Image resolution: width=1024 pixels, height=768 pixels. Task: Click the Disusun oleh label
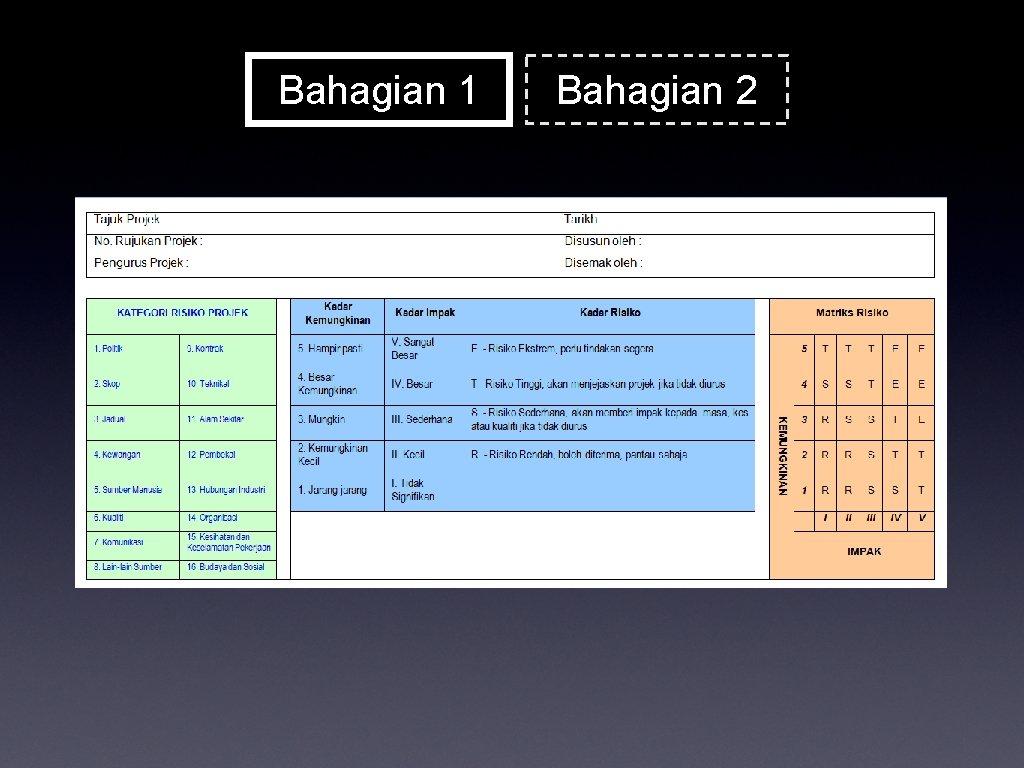603,241
